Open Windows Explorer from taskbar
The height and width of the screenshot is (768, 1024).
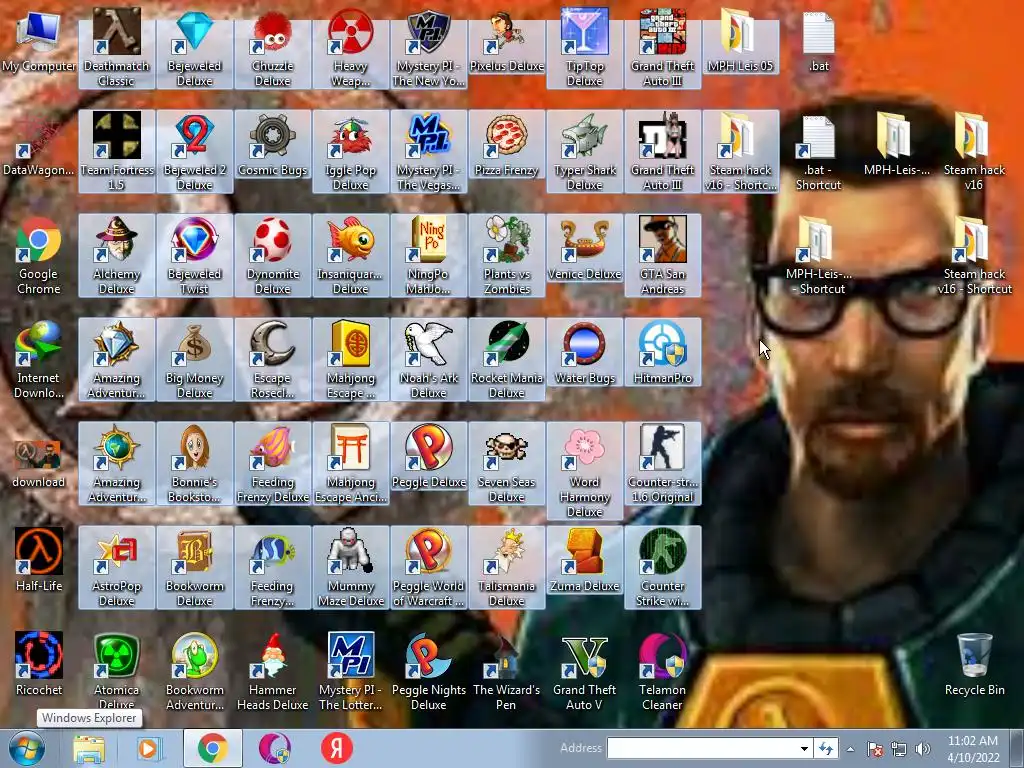[89, 748]
